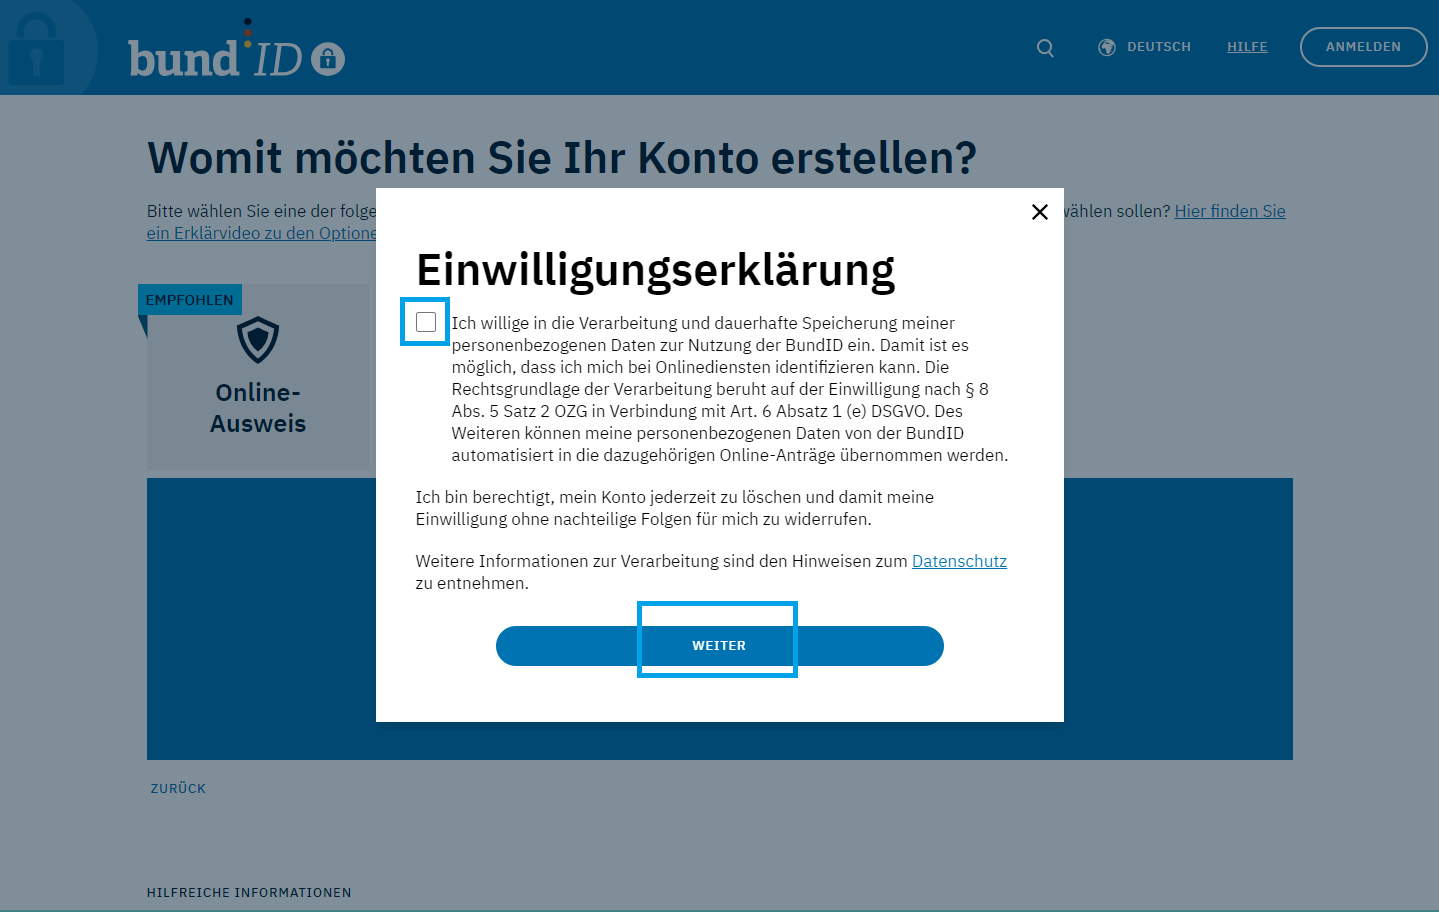Open the HILFE link in the header
Viewport: 1439px width, 912px height.
click(x=1247, y=47)
